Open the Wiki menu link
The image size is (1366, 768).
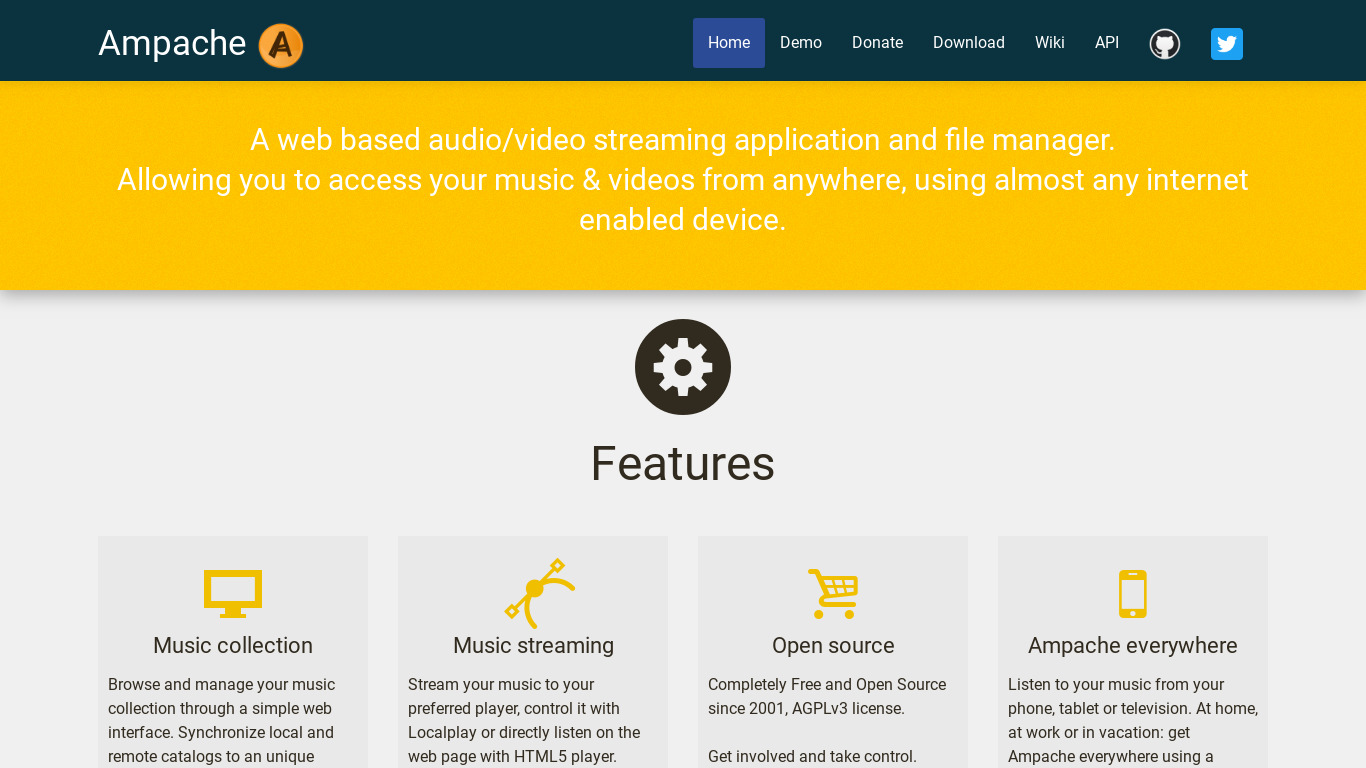click(1050, 43)
